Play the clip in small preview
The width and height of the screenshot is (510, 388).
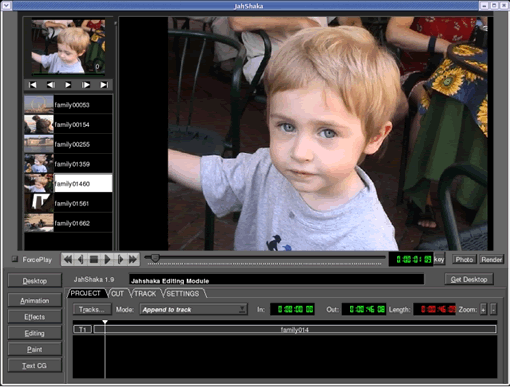click(68, 85)
